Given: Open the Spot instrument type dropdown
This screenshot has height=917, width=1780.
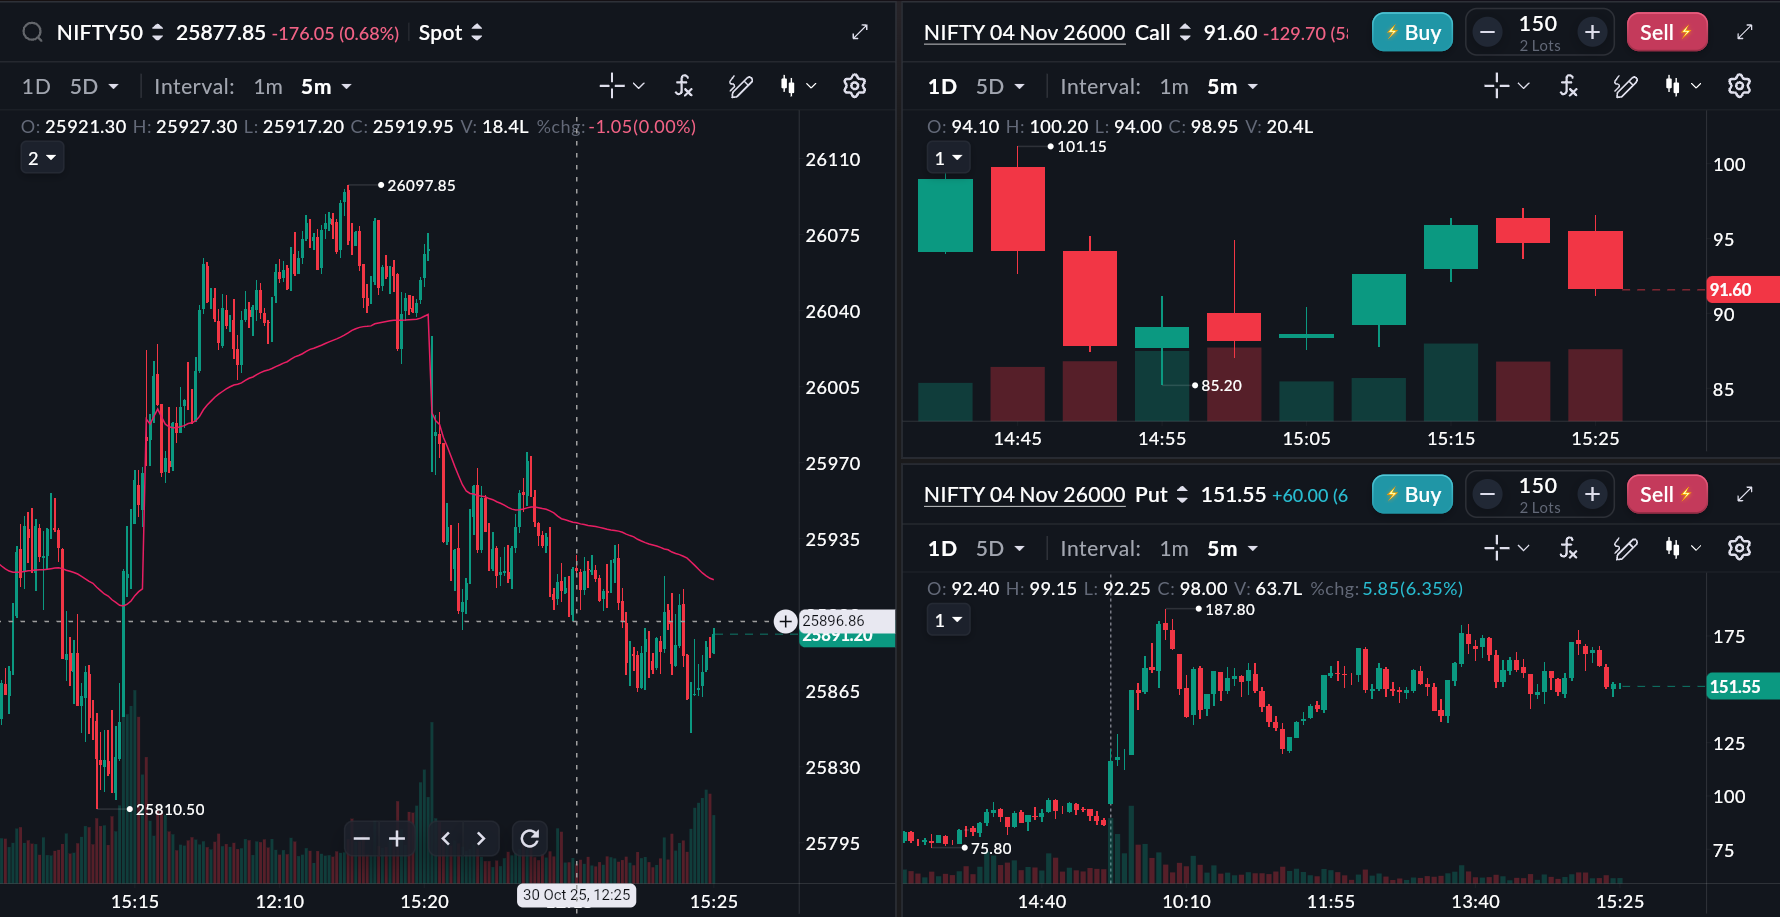Looking at the screenshot, I should click(x=450, y=33).
